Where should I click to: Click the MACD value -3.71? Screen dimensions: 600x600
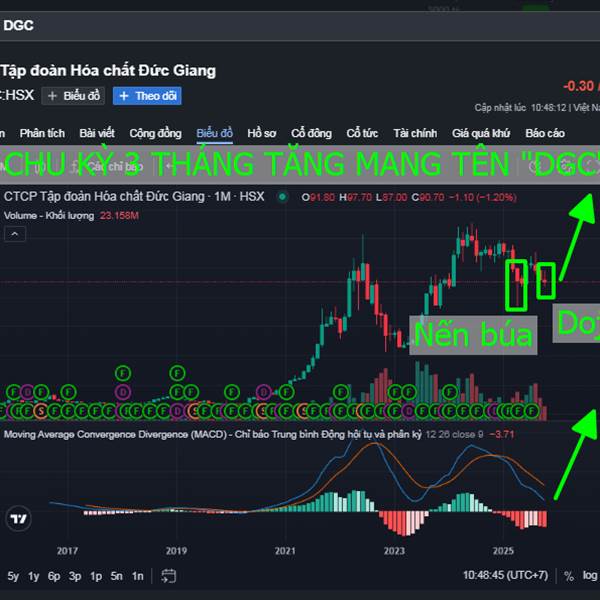[502, 434]
